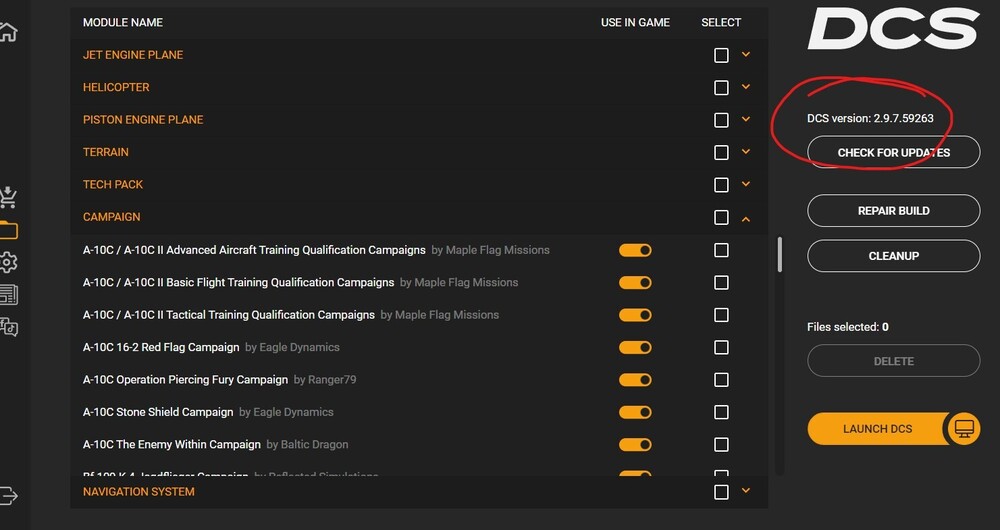
Task: Select Operation Piercing Fury Campaign checkbox
Action: tap(721, 379)
